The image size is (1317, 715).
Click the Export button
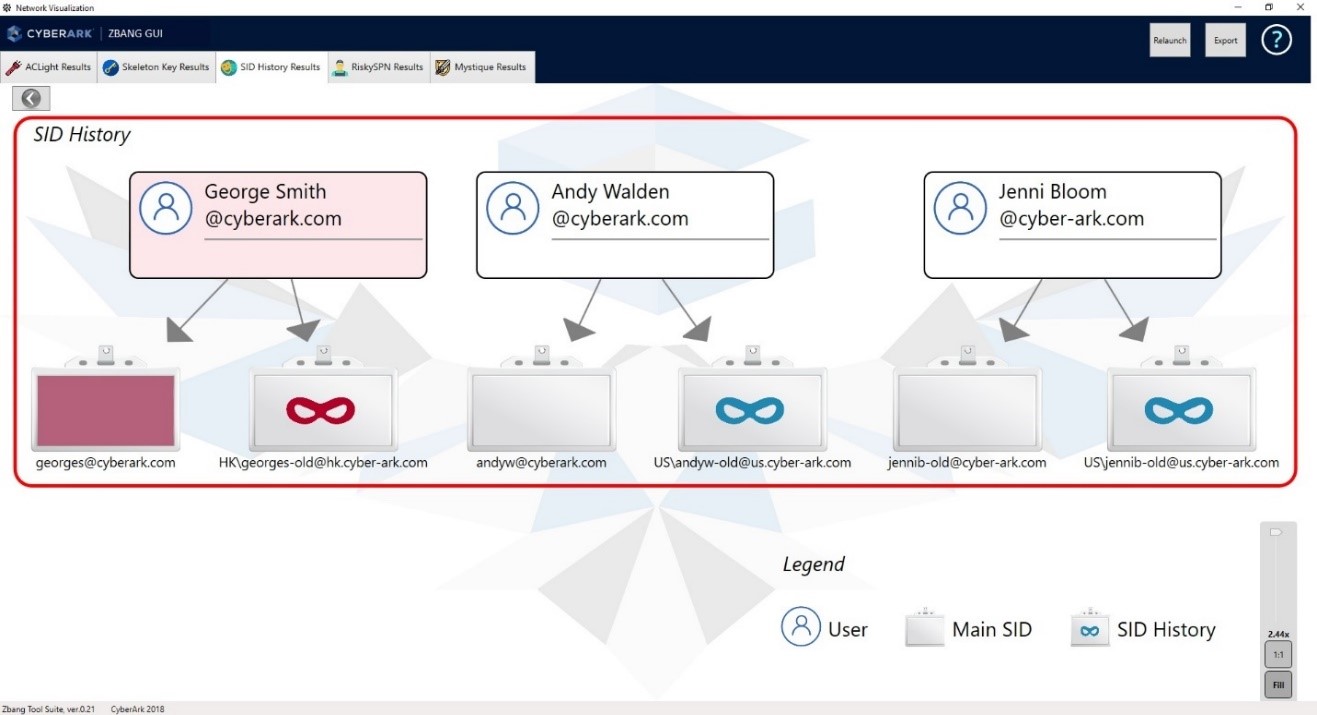pyautogui.click(x=1225, y=40)
